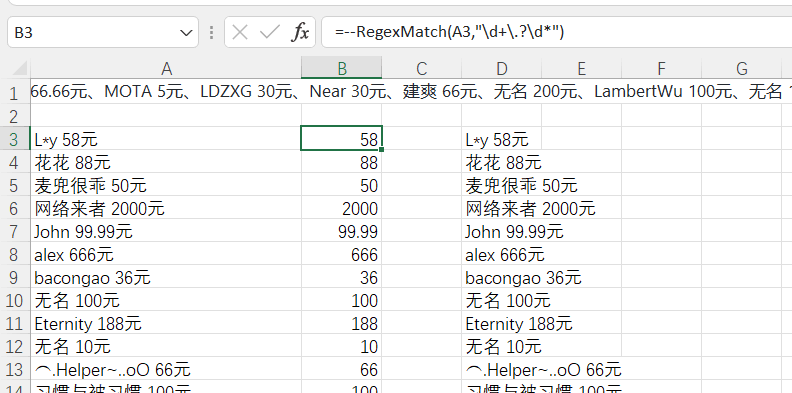Viewport: 792px width, 393px height.
Task: Select column D header
Action: tap(501, 68)
